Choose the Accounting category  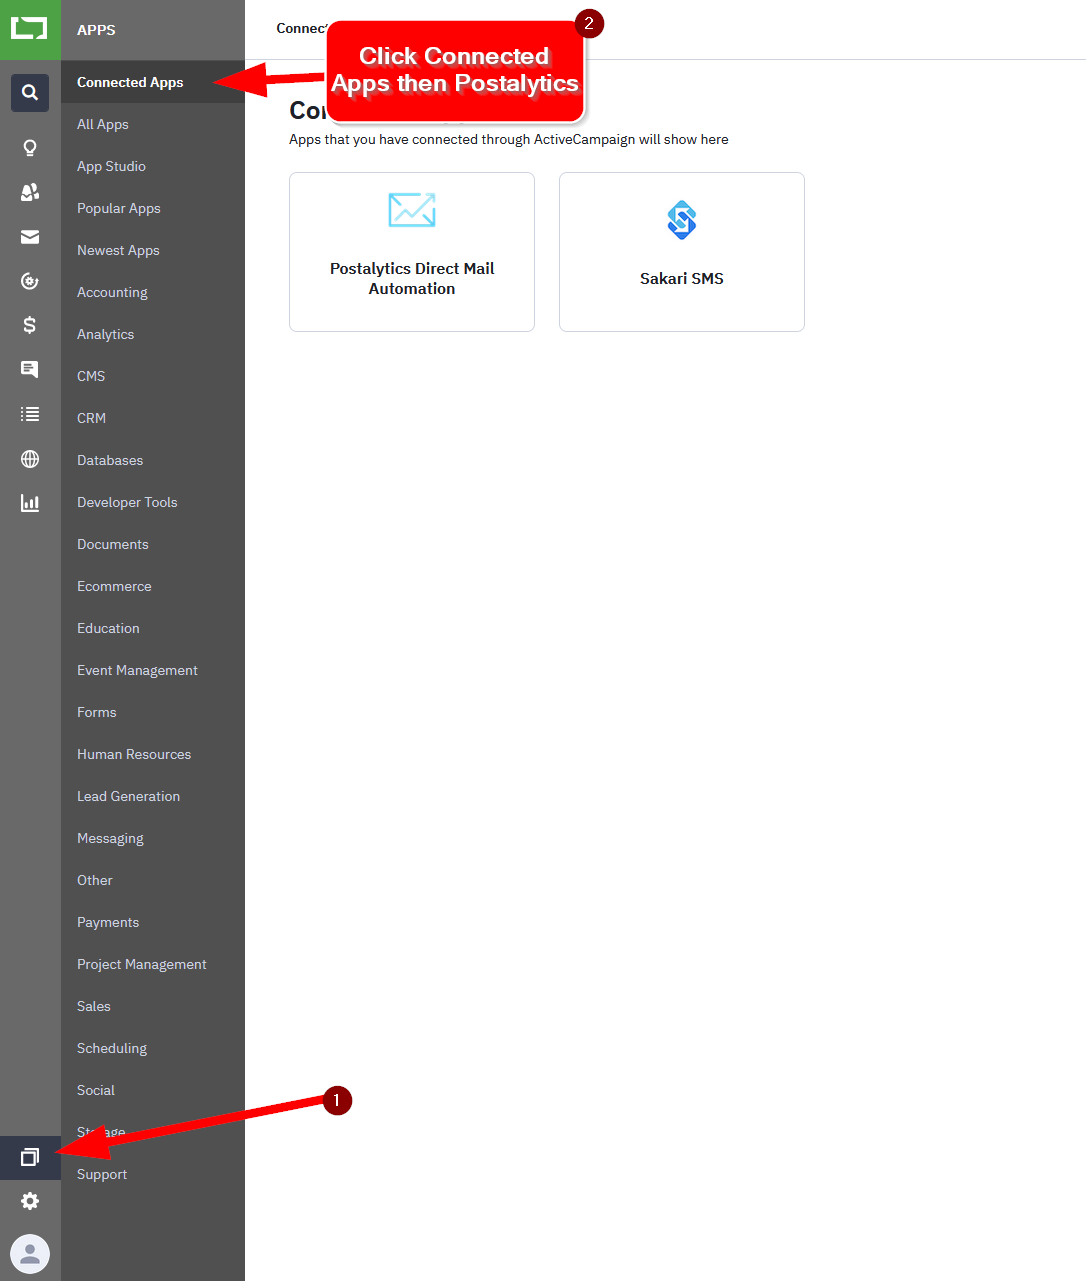click(x=153, y=292)
